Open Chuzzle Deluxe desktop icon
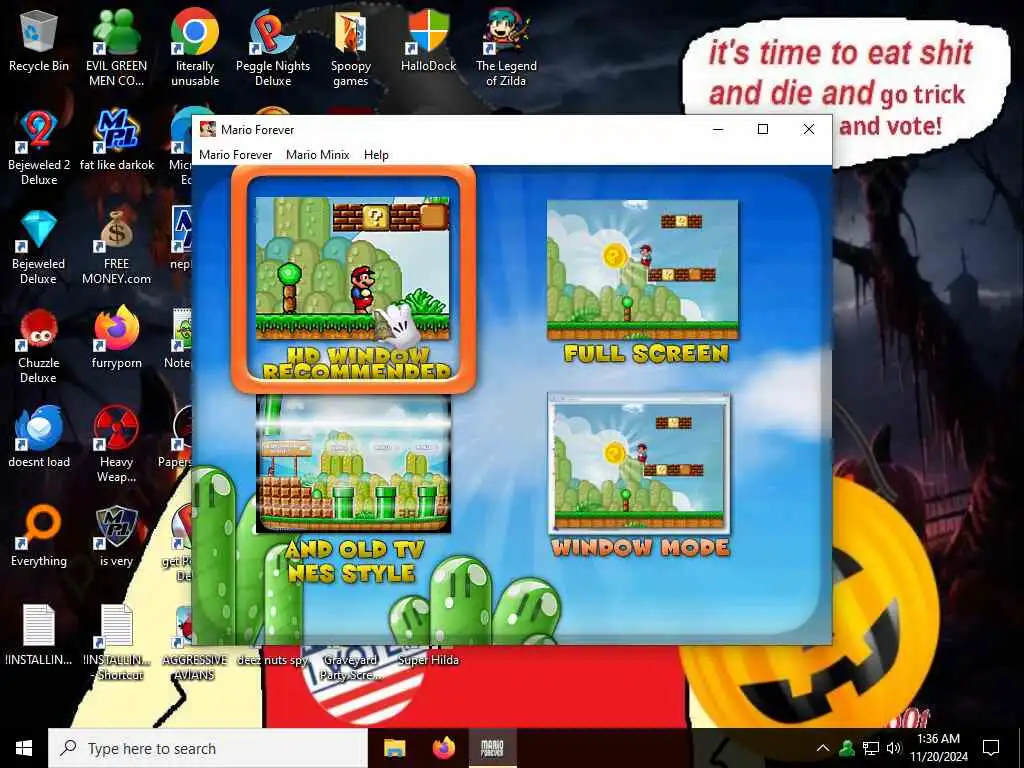This screenshot has width=1024, height=768. (39, 346)
